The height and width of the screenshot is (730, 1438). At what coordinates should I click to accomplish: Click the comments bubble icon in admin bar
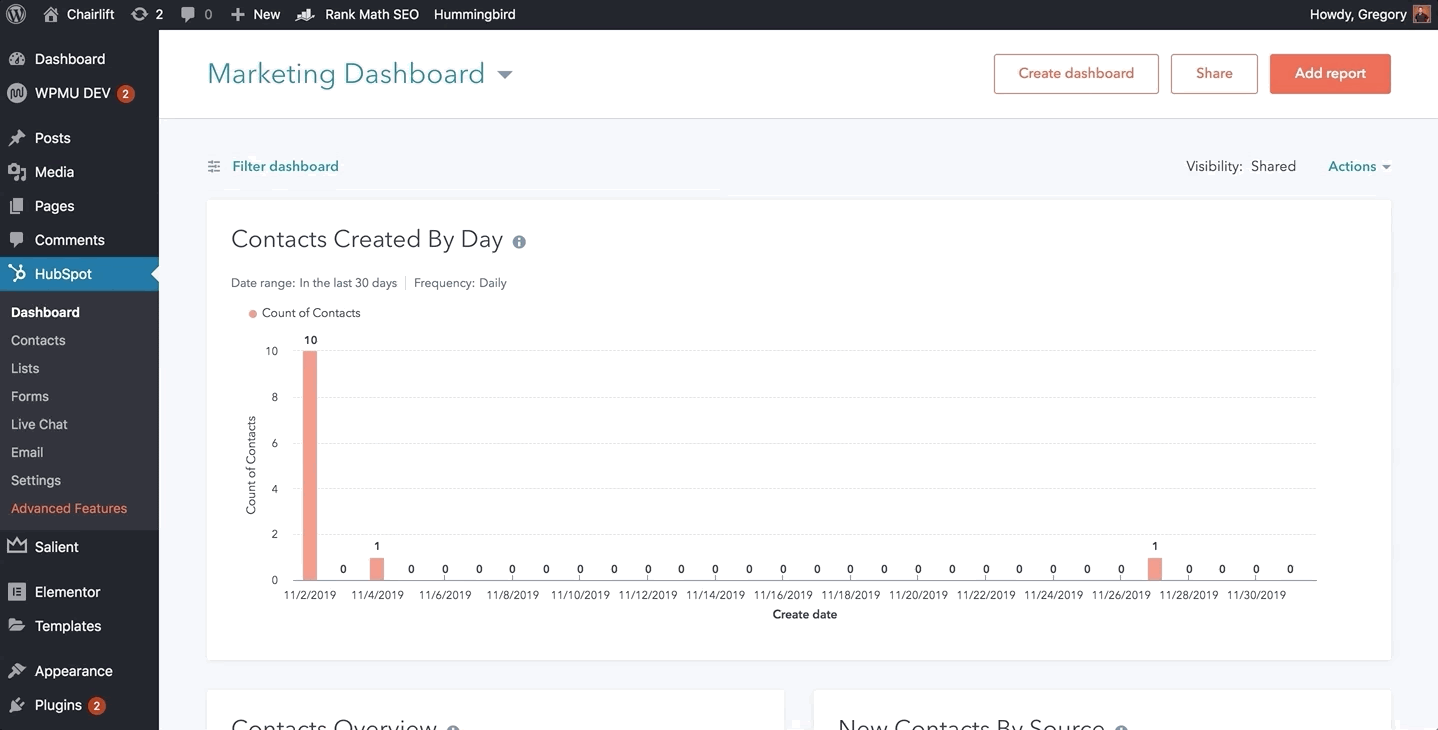188,14
